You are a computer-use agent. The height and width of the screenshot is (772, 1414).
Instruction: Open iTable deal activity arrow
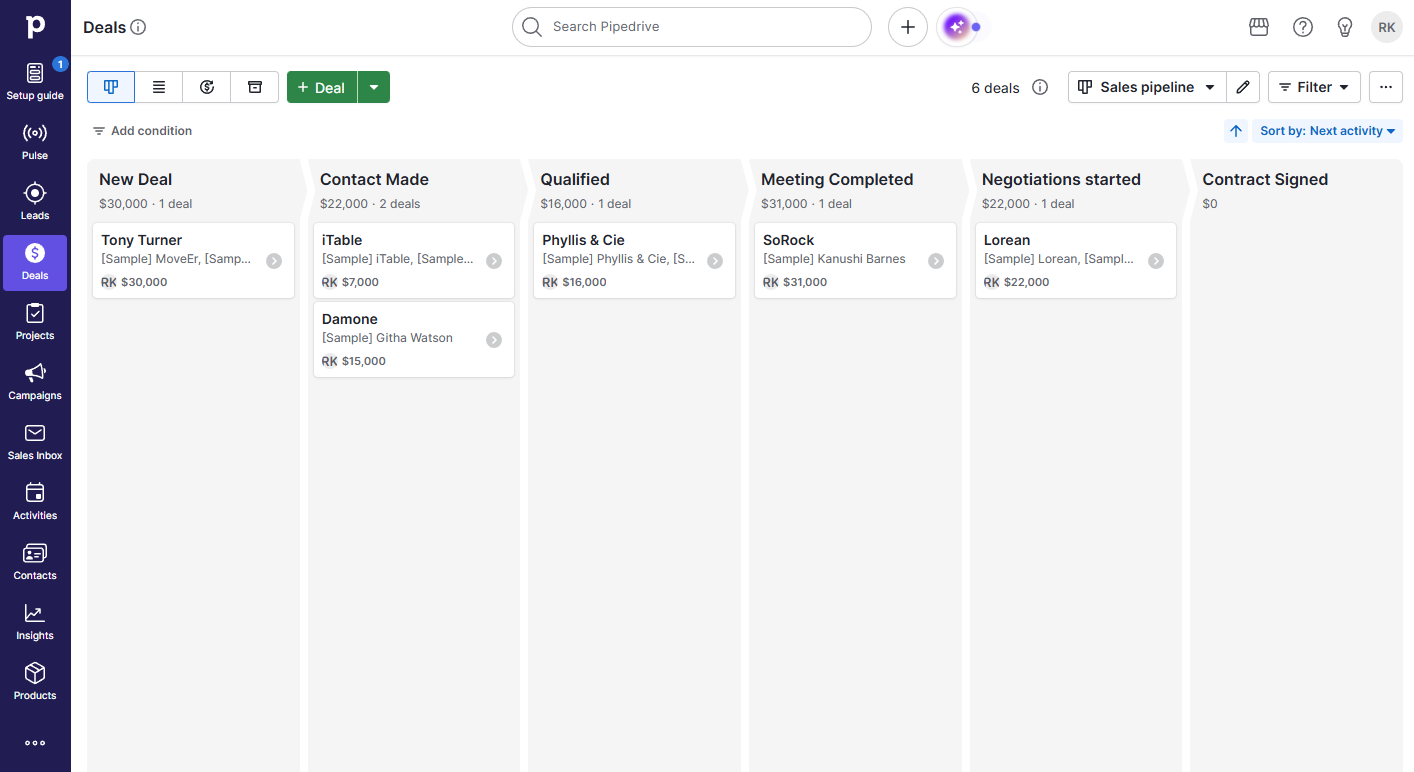[x=494, y=261]
